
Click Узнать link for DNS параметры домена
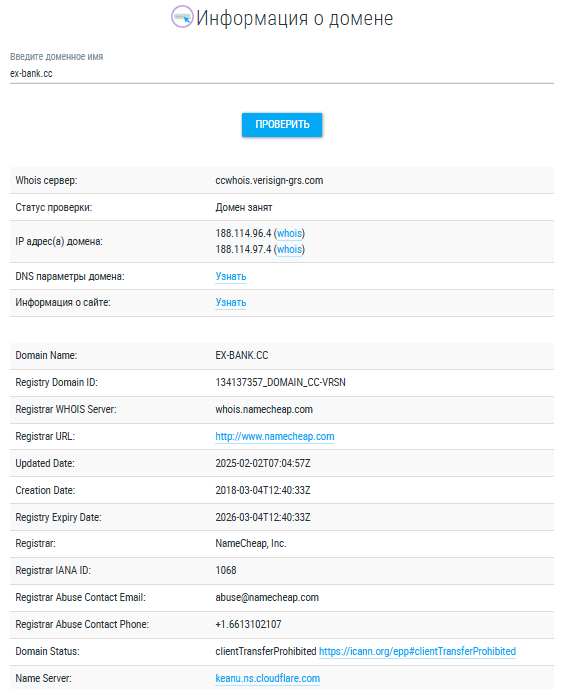(x=231, y=276)
